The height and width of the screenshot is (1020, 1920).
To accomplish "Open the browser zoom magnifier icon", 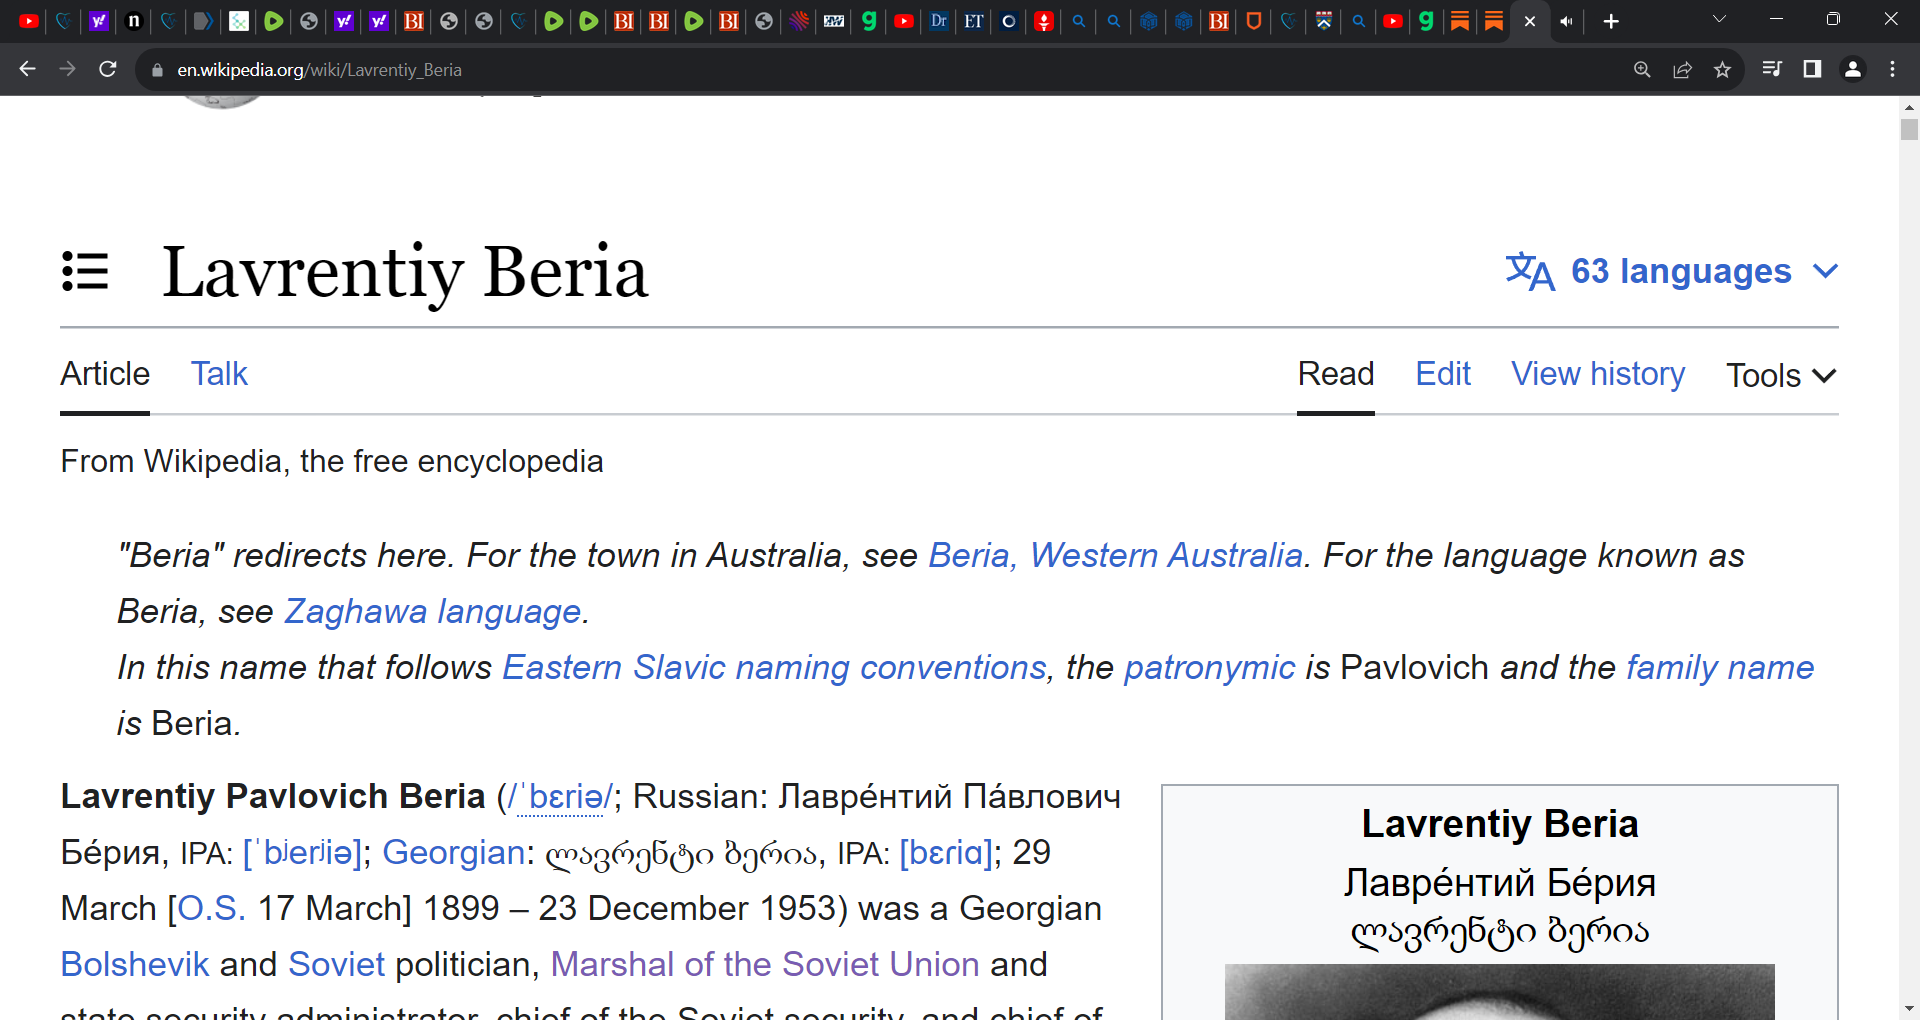I will coord(1642,69).
